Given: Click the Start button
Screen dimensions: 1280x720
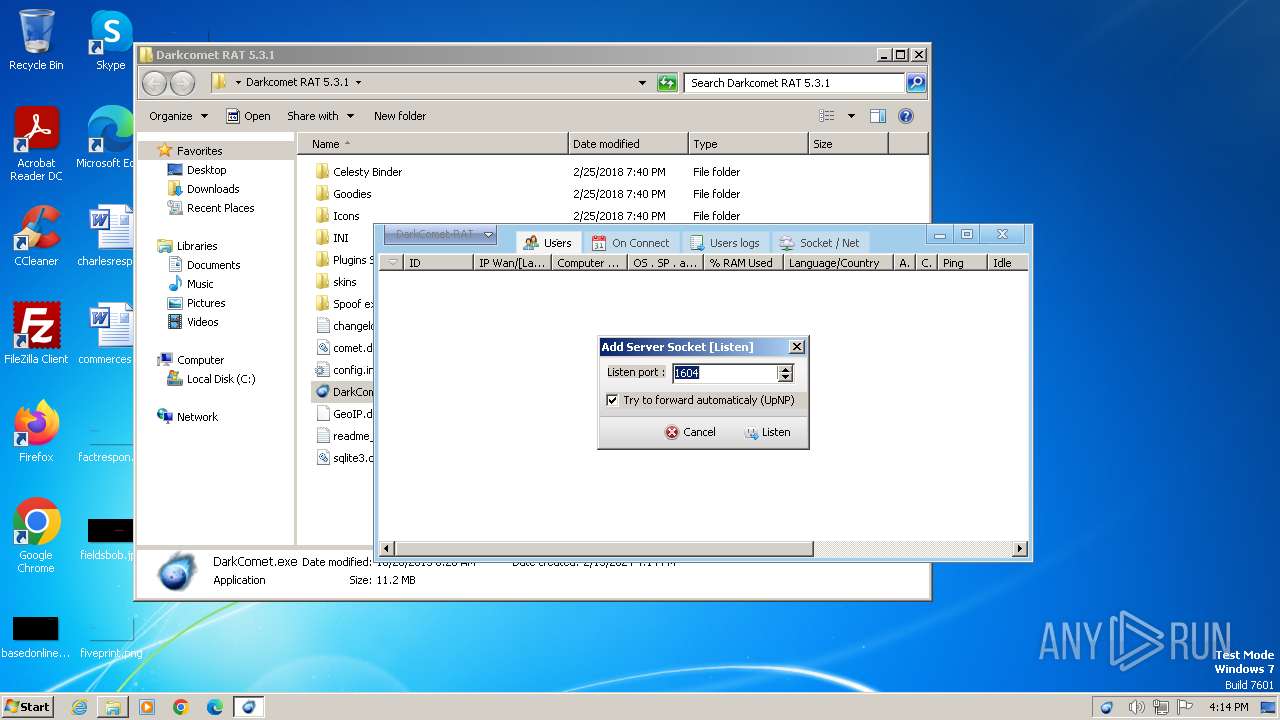Looking at the screenshot, I should click(27, 706).
